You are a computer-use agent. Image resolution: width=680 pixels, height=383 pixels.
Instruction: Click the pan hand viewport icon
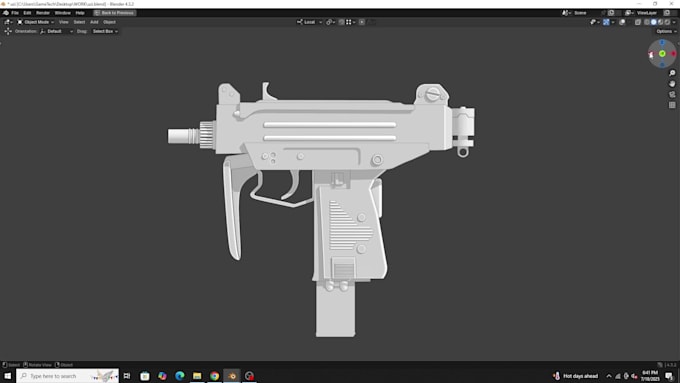point(672,84)
